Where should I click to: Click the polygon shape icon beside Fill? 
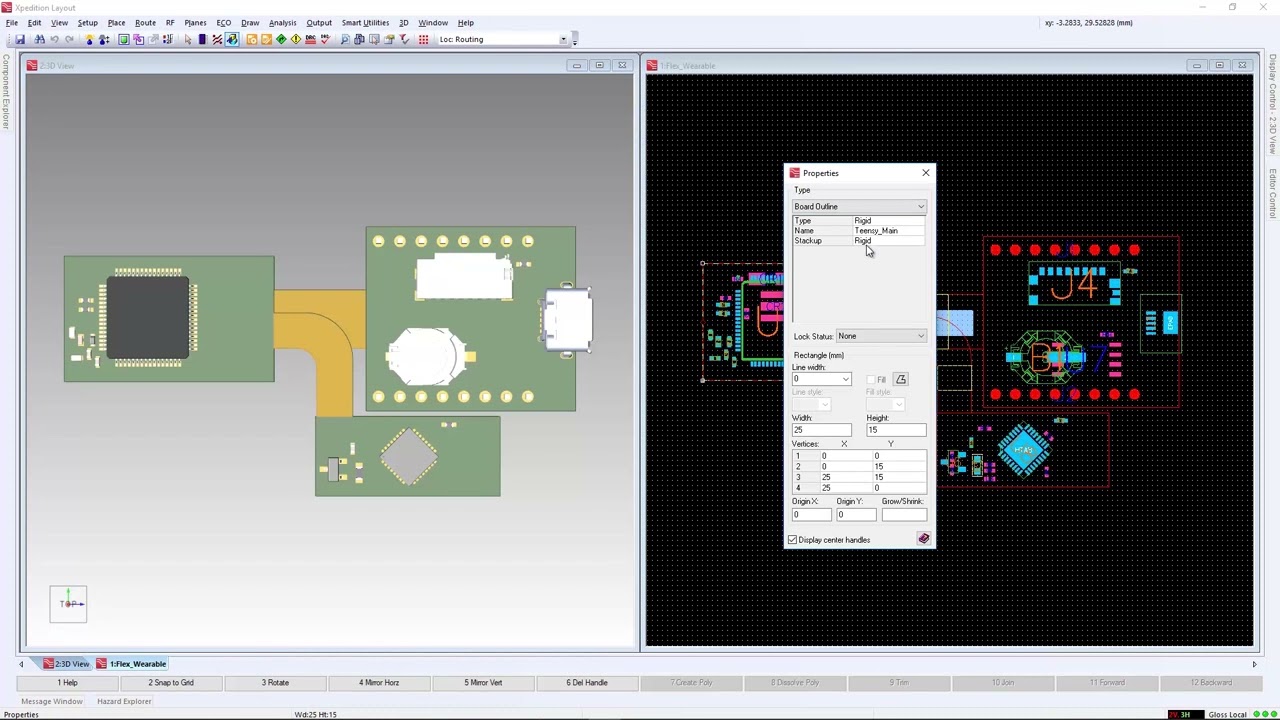[x=901, y=379]
